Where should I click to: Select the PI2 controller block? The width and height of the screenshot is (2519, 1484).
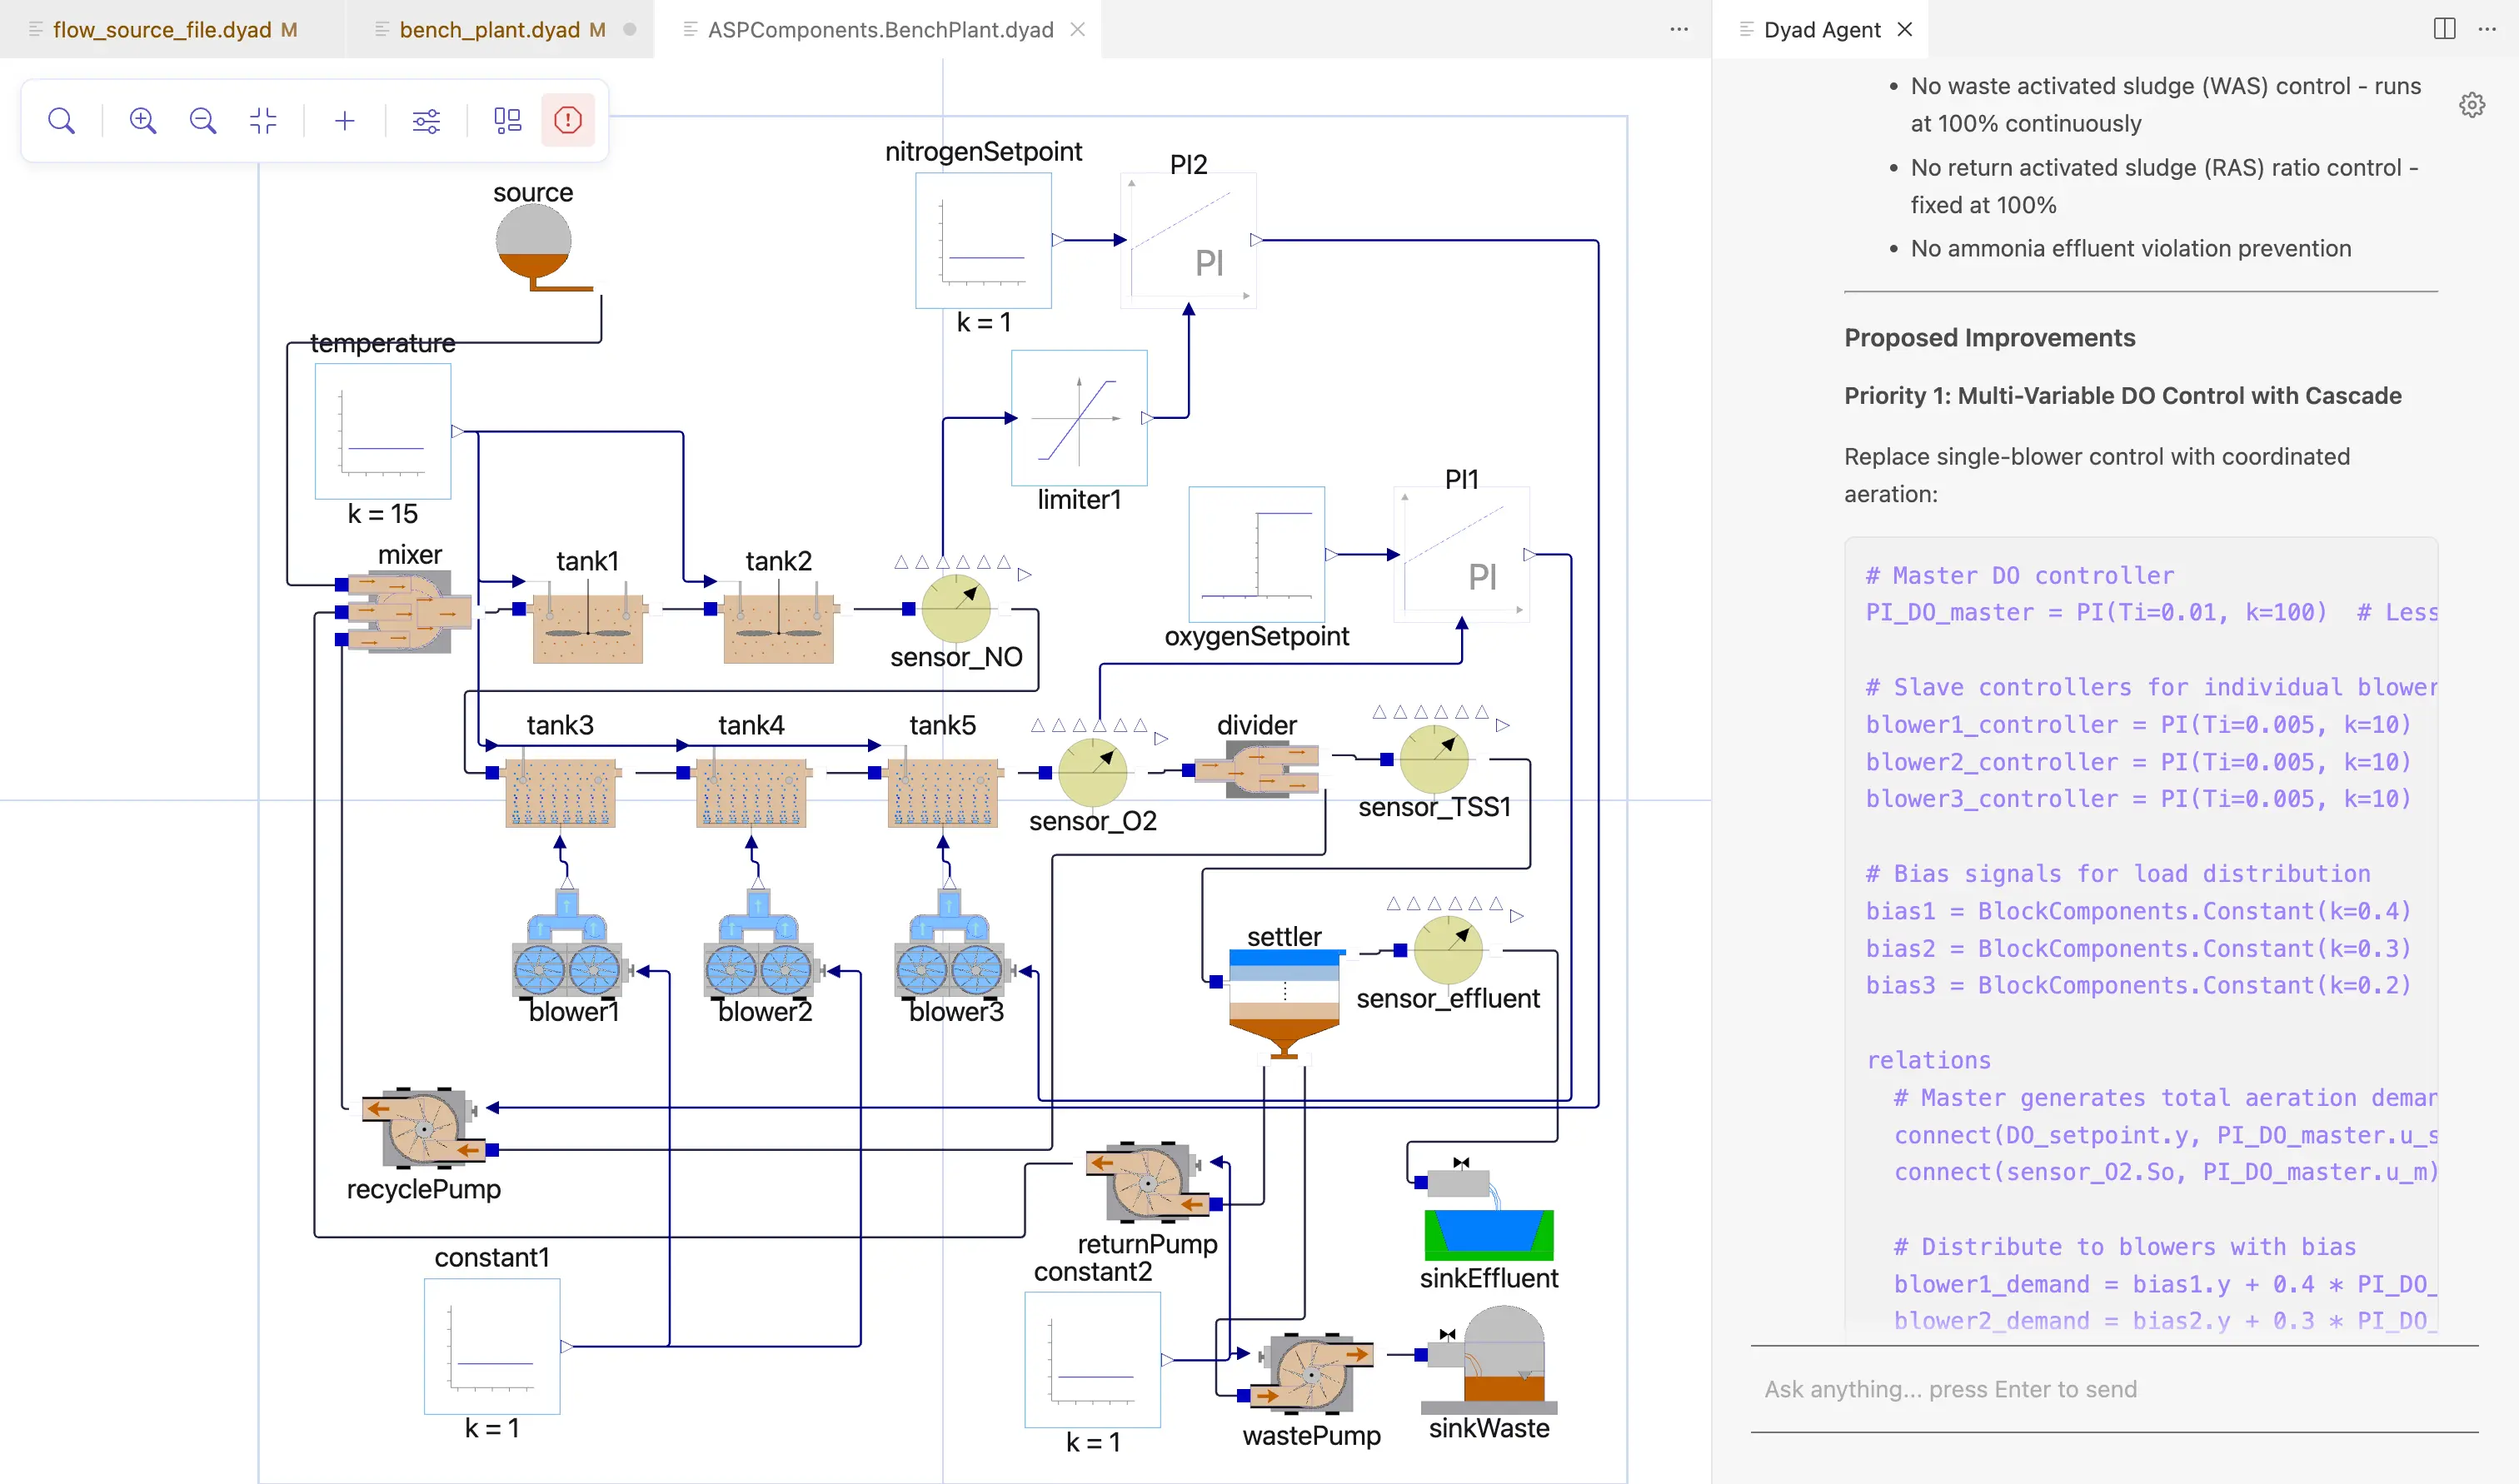1188,241
